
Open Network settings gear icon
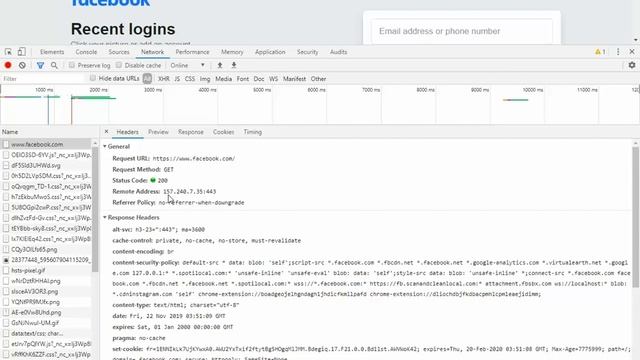[x=632, y=65]
